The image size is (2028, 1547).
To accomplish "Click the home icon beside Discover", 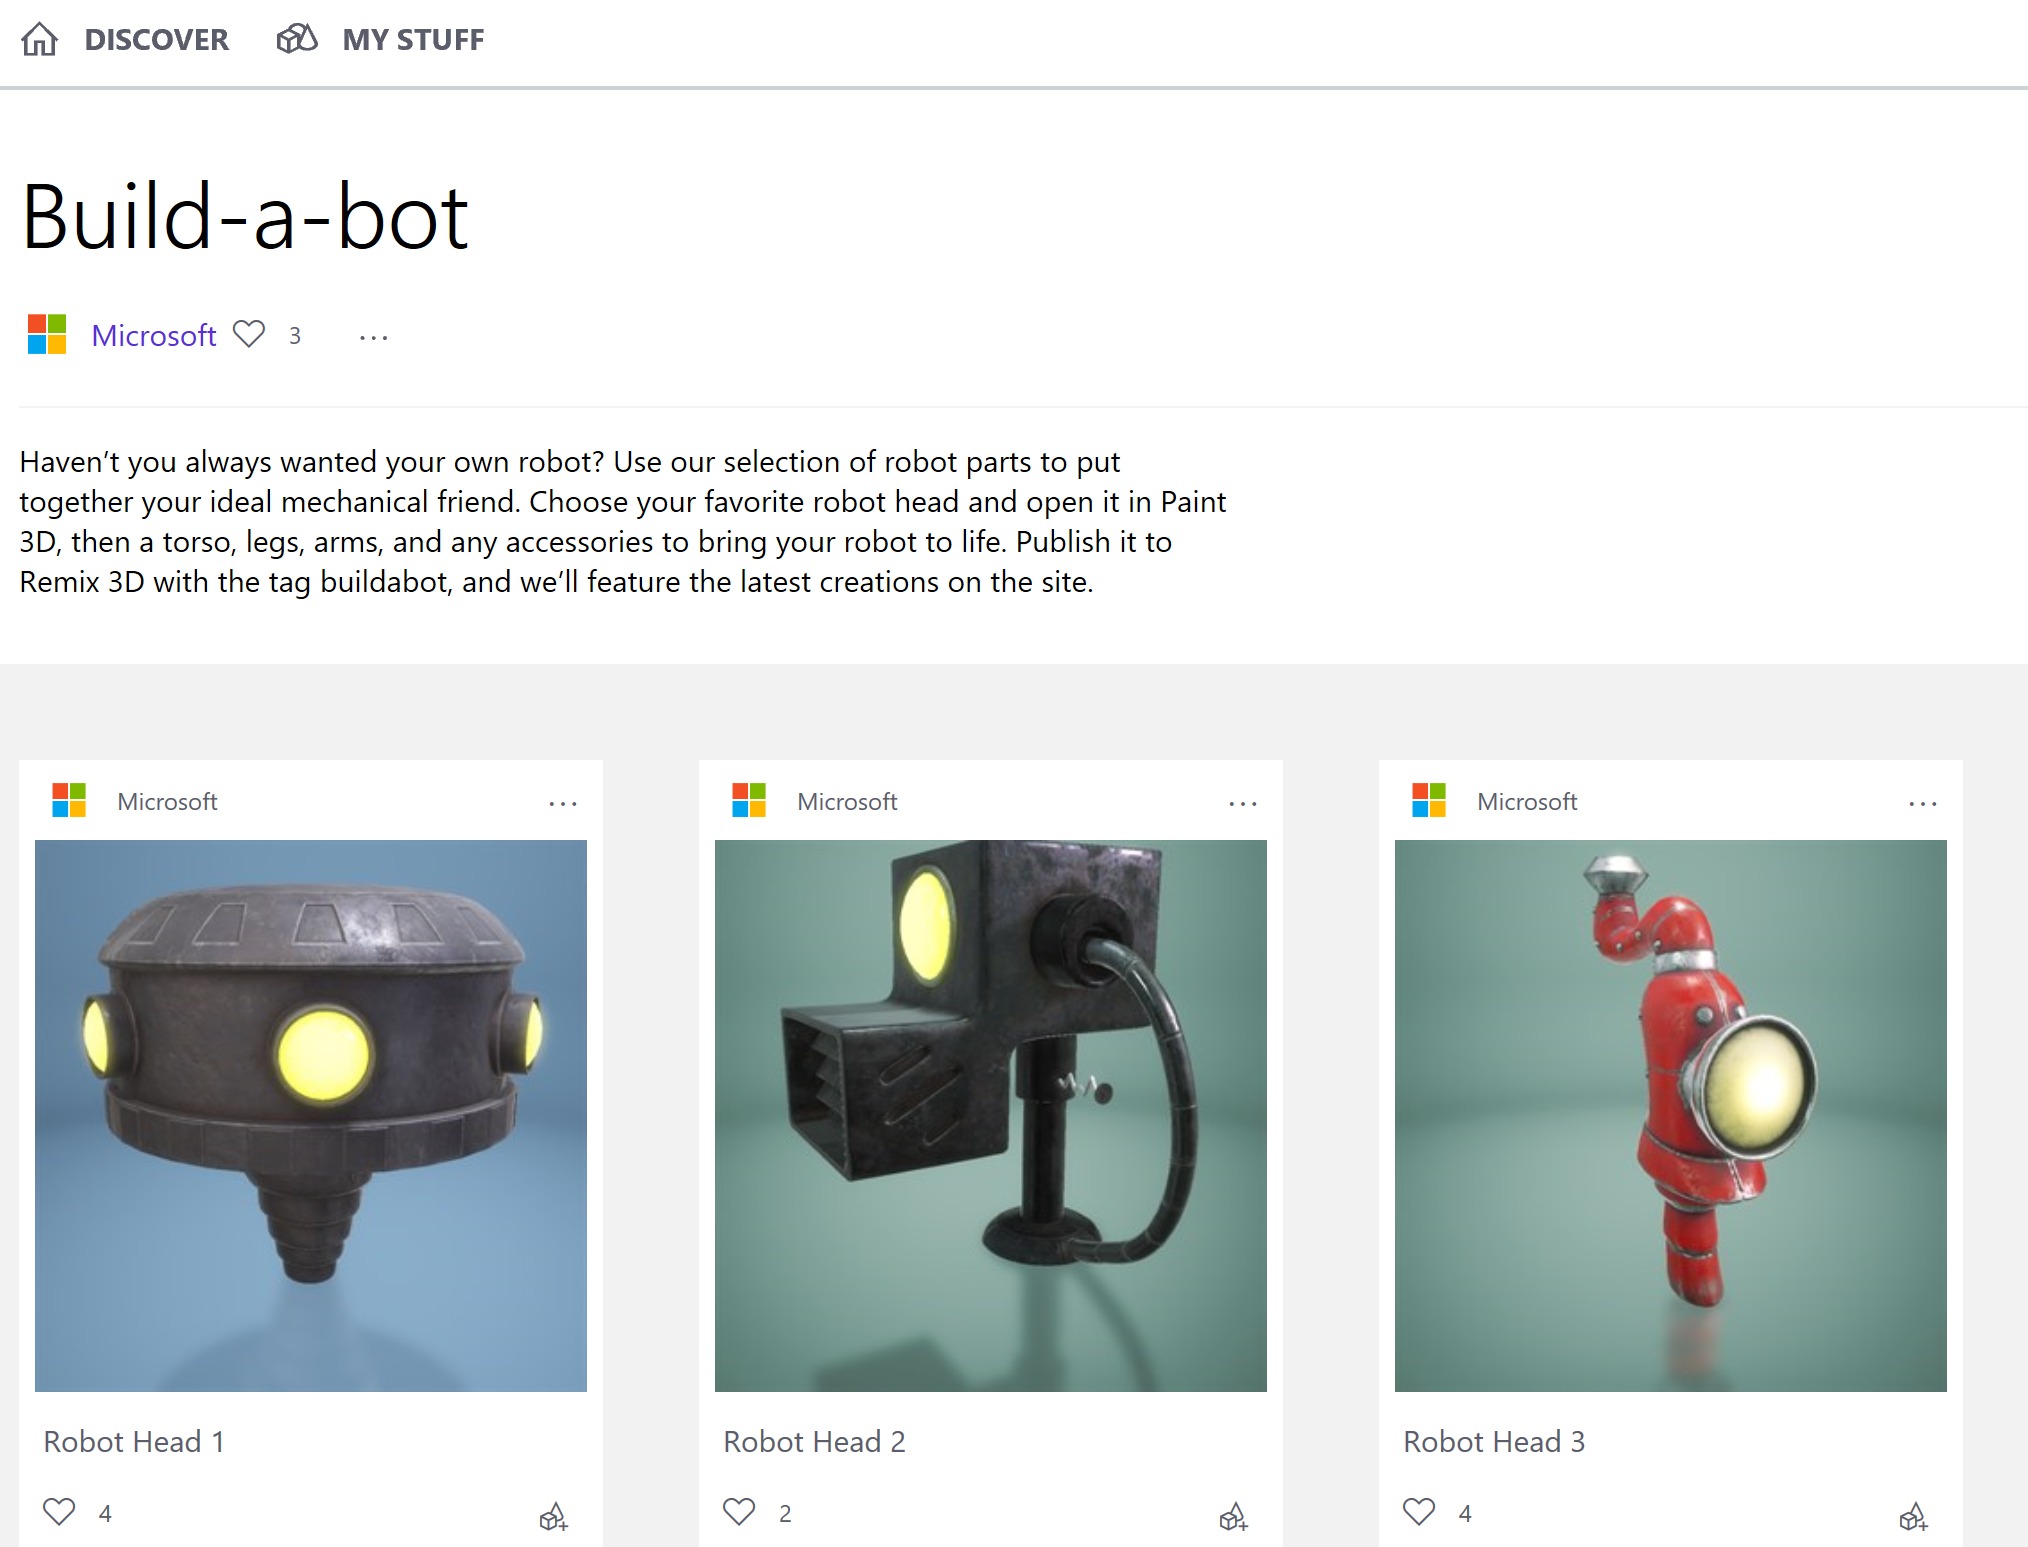I will [40, 40].
